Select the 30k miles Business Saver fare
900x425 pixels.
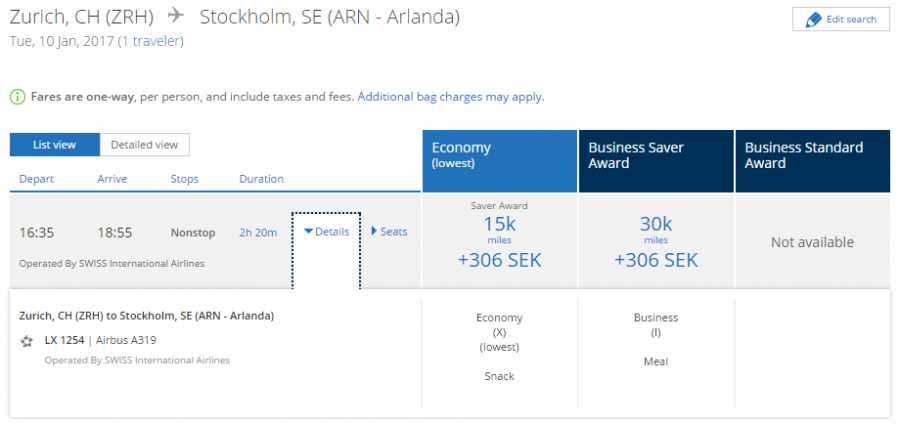tap(656, 242)
